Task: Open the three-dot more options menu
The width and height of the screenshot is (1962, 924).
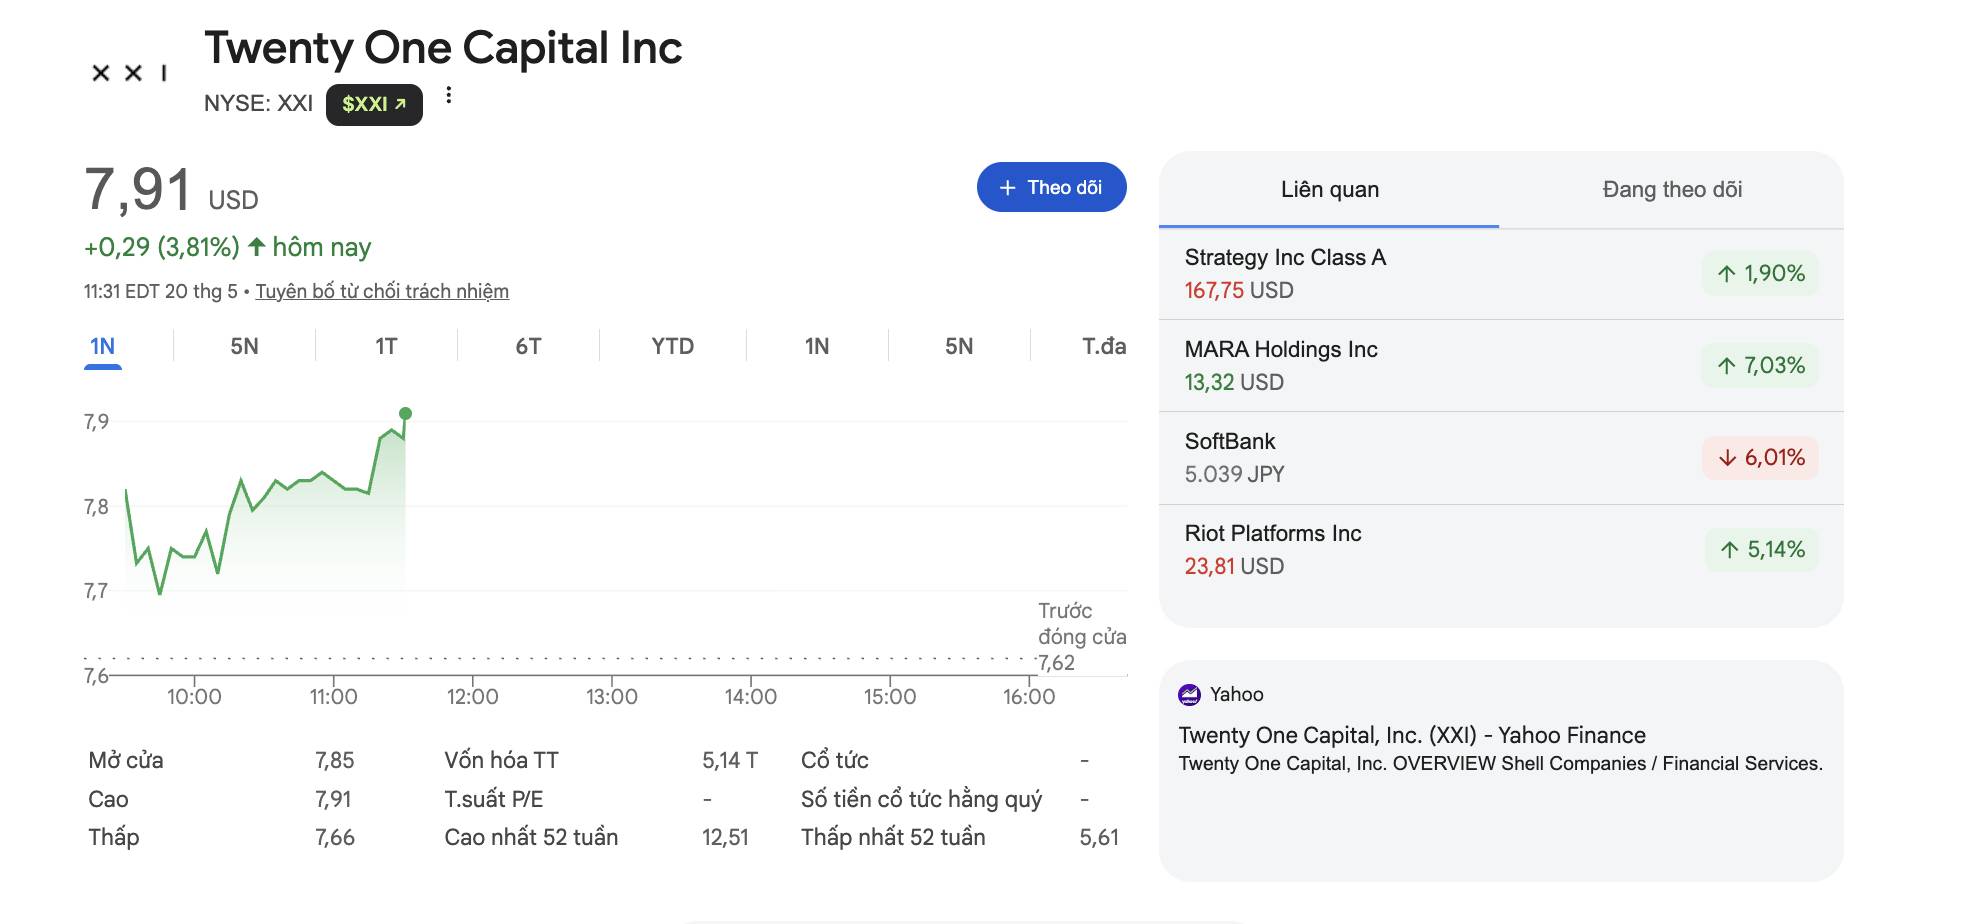Action: click(x=449, y=95)
